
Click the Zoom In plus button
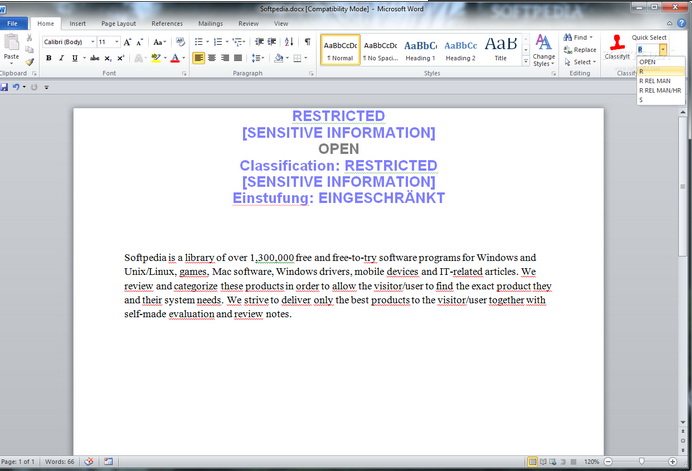(672, 461)
